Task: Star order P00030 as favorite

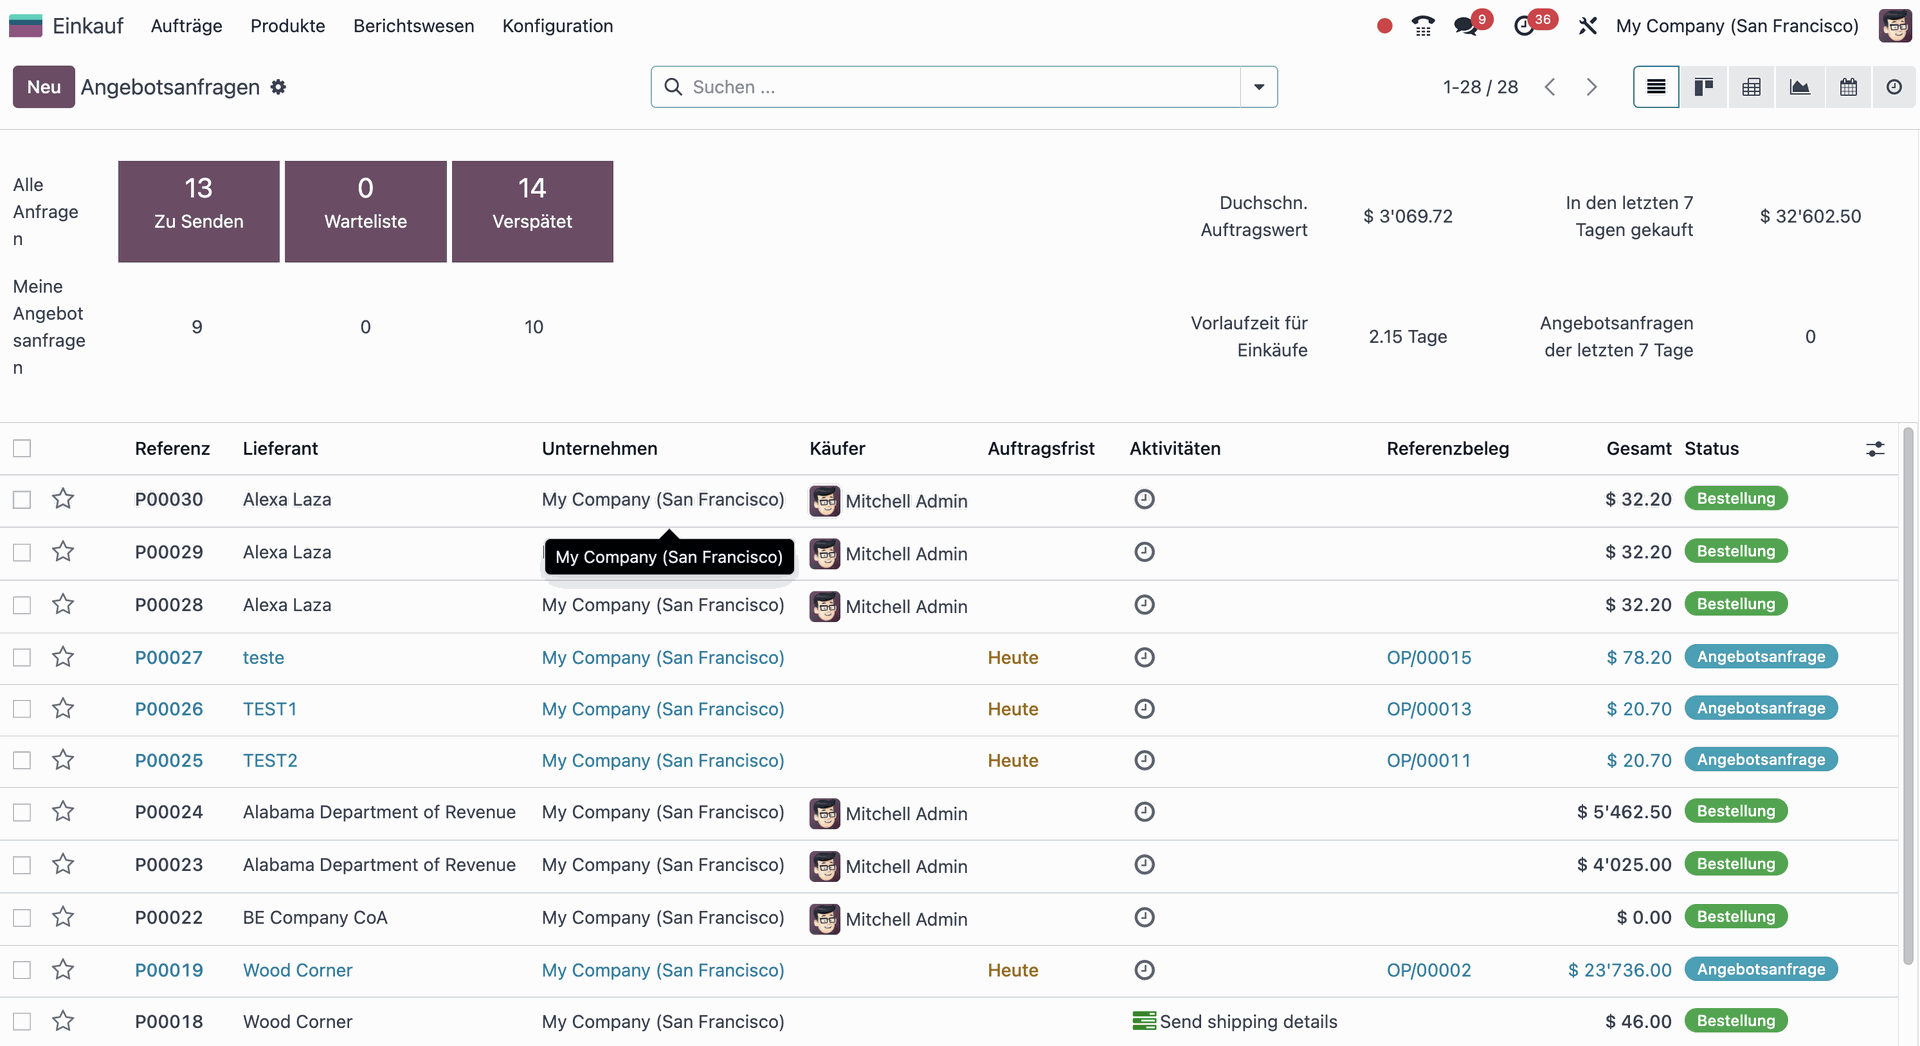Action: point(63,499)
